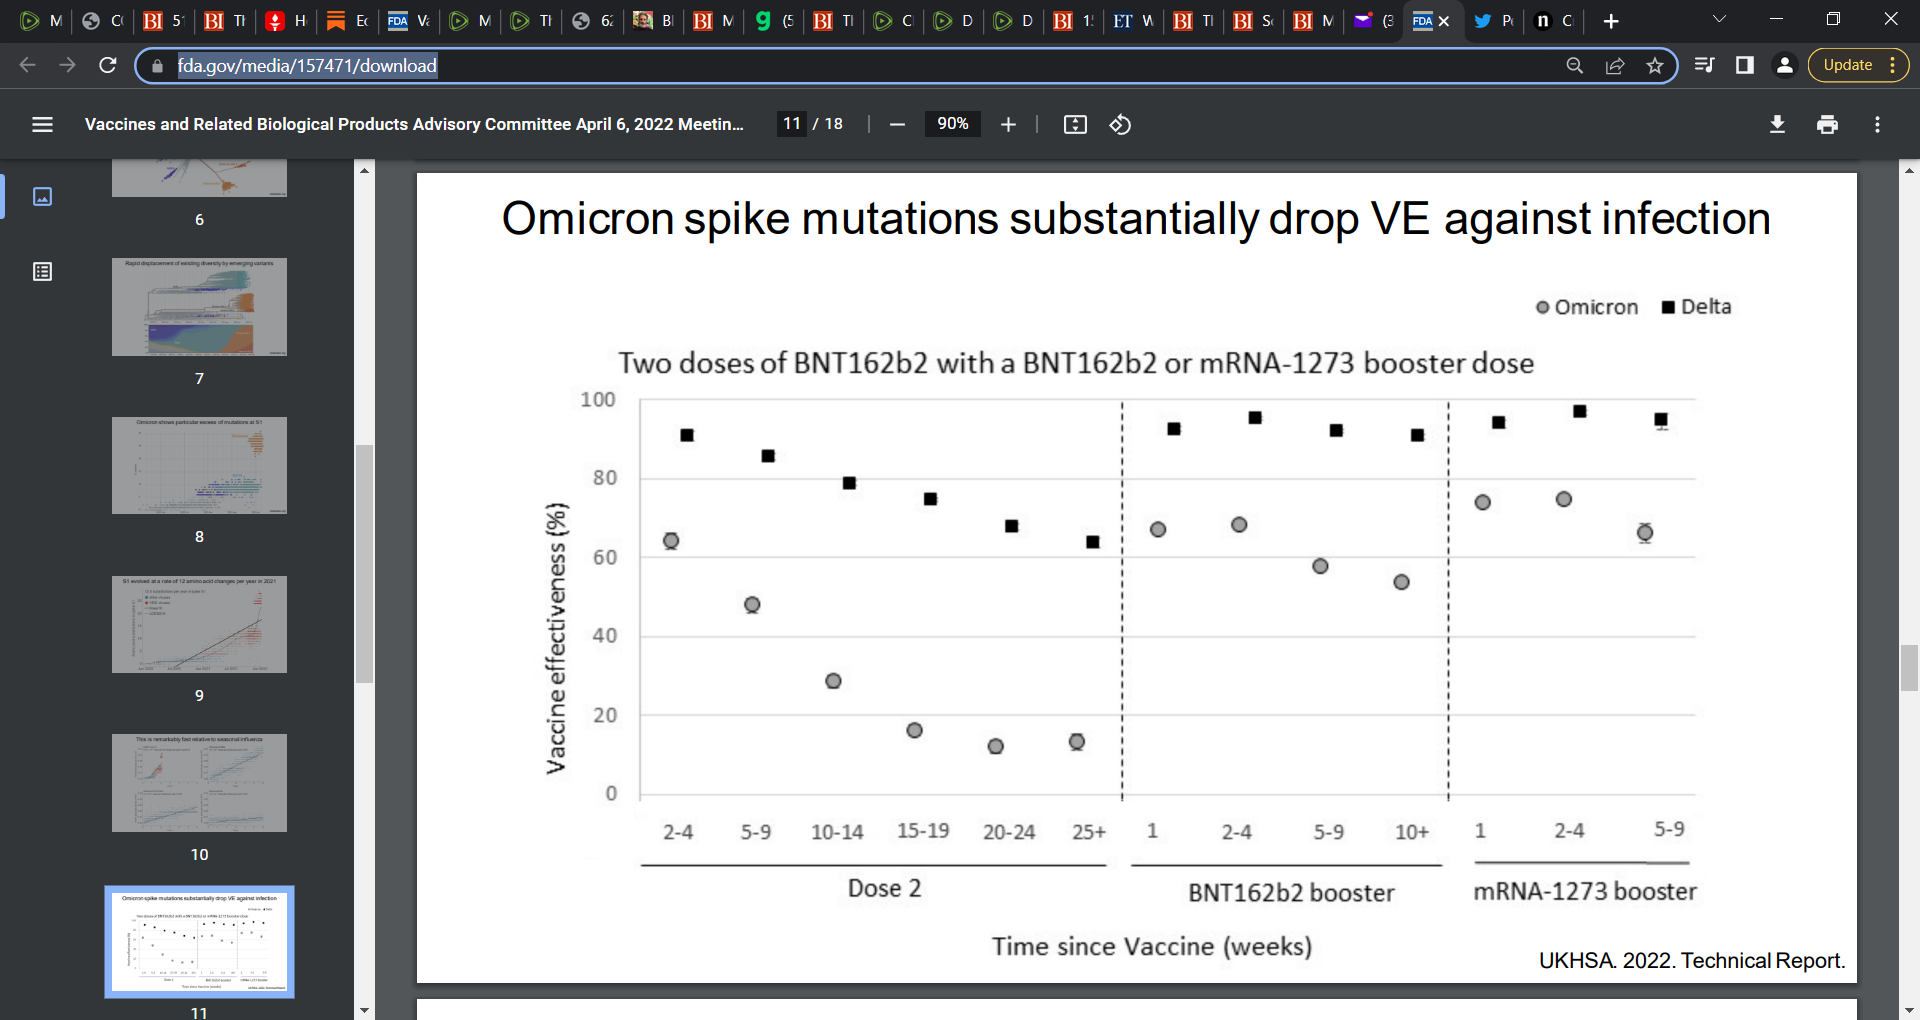Click the 'Dose 2' group label
This screenshot has width=1920, height=1020.
point(885,888)
